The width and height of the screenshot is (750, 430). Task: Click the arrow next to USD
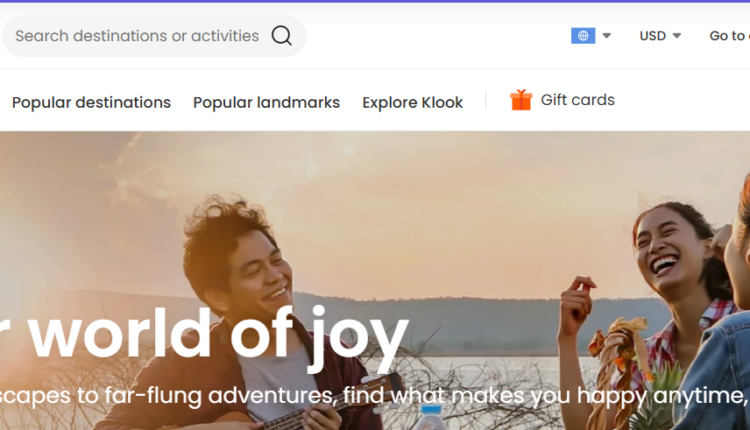[x=677, y=36]
